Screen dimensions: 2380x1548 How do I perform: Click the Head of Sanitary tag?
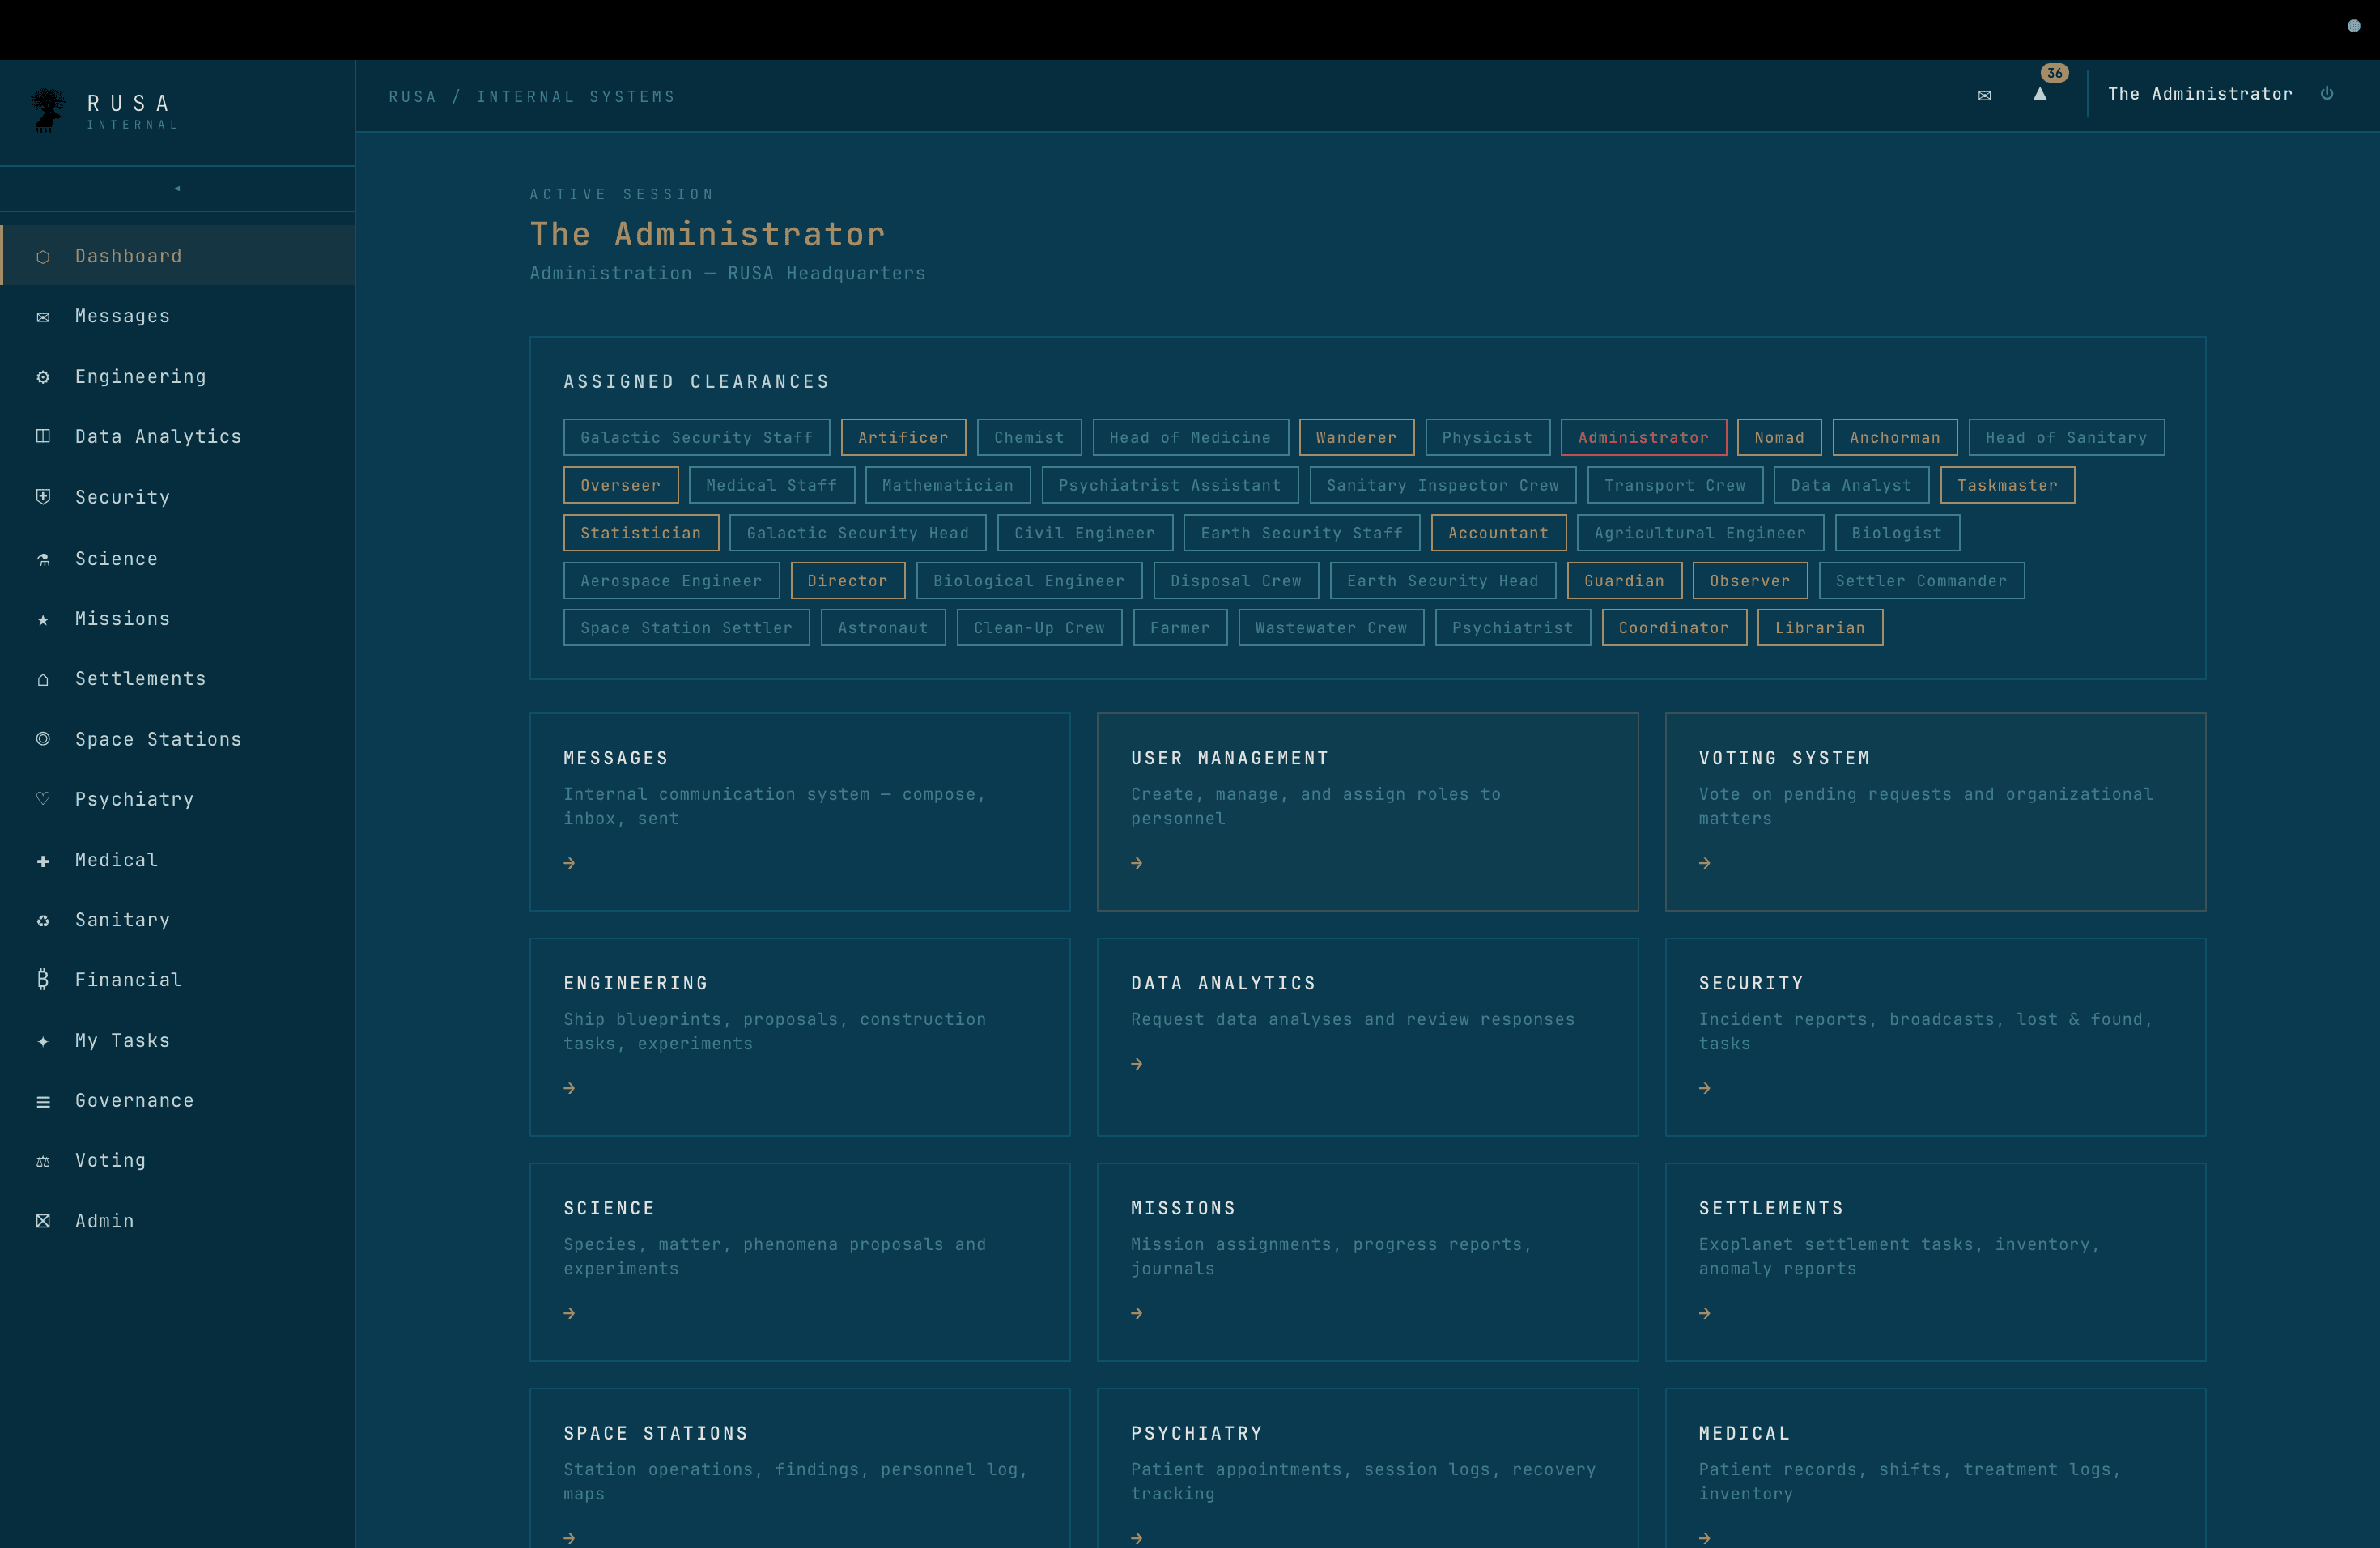(x=2066, y=437)
